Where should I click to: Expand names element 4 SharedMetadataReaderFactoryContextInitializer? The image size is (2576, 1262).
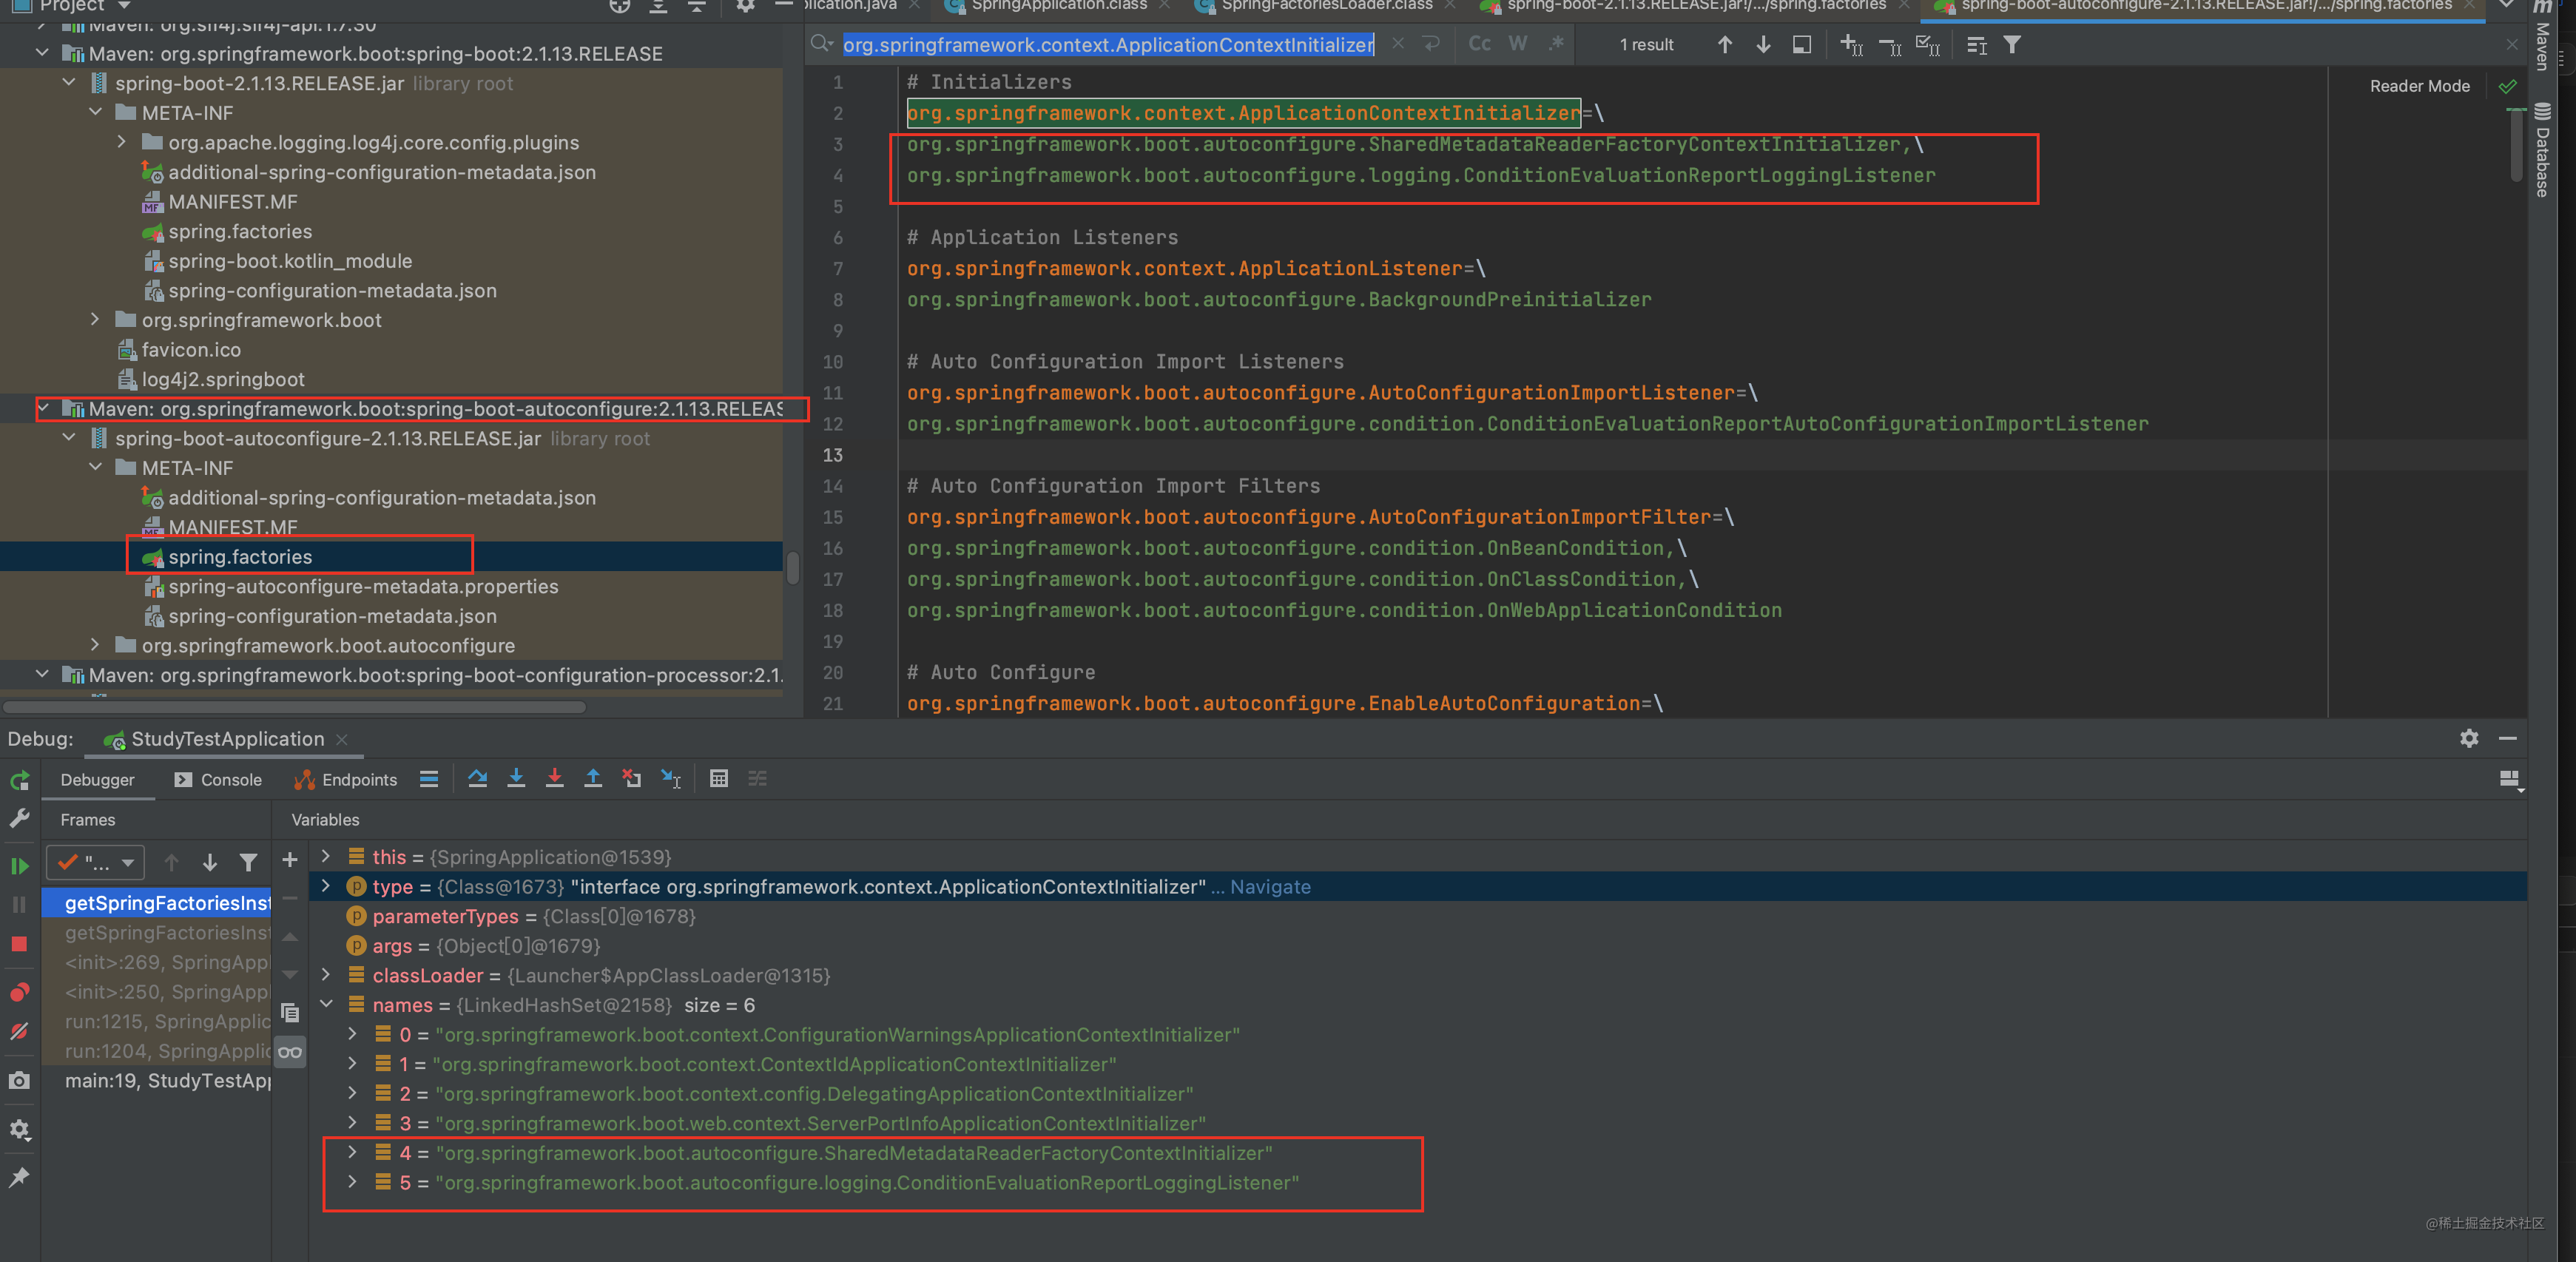pos(352,1153)
